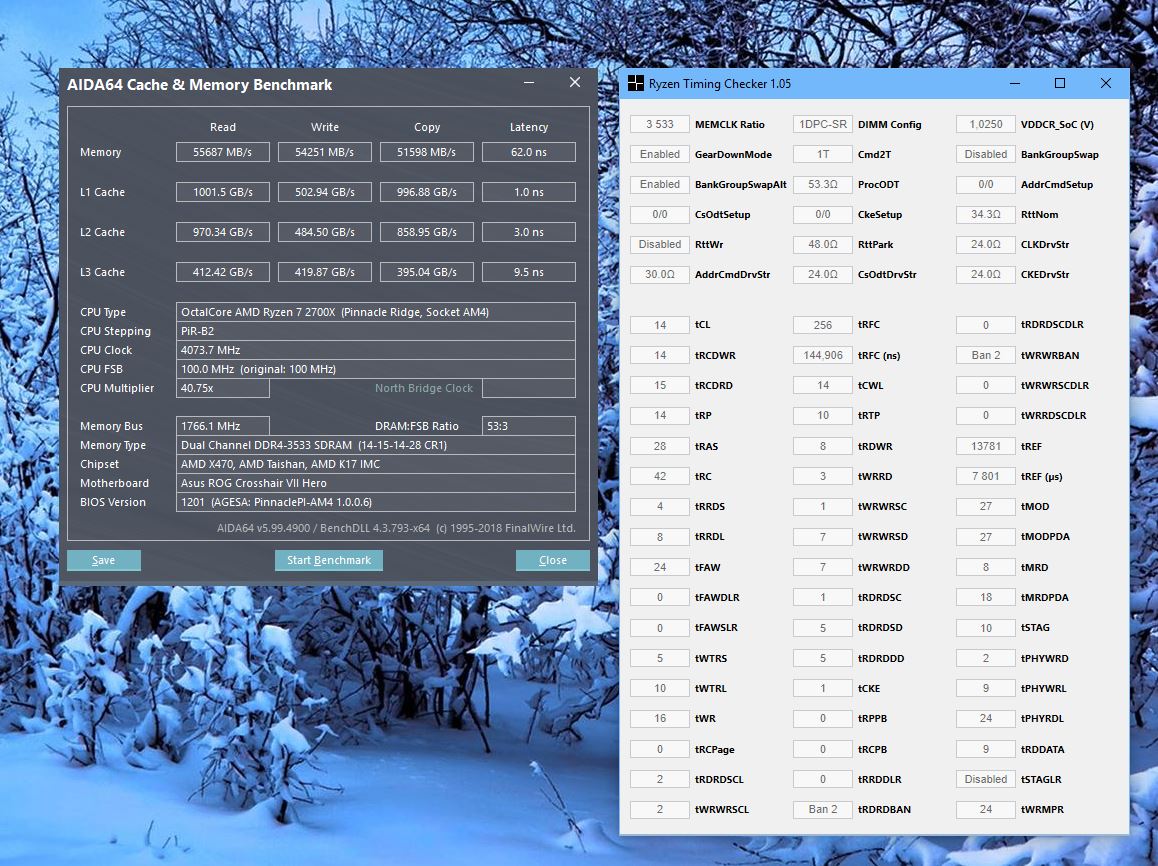Click Start Benchmark in the AIDA64 window
Screen dimensions: 1158x866
point(329,560)
